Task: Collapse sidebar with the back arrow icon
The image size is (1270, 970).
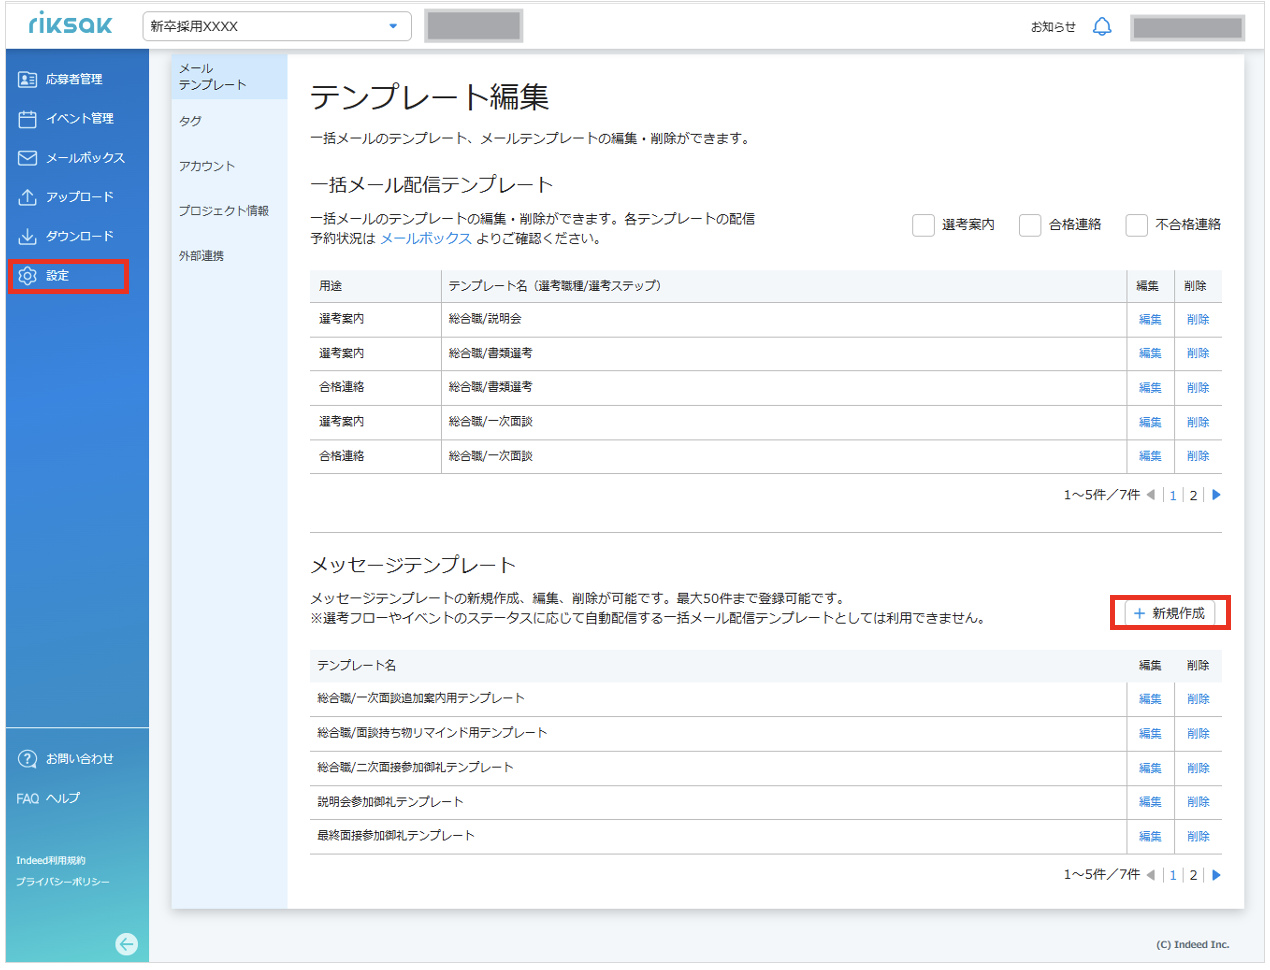Action: (x=127, y=944)
